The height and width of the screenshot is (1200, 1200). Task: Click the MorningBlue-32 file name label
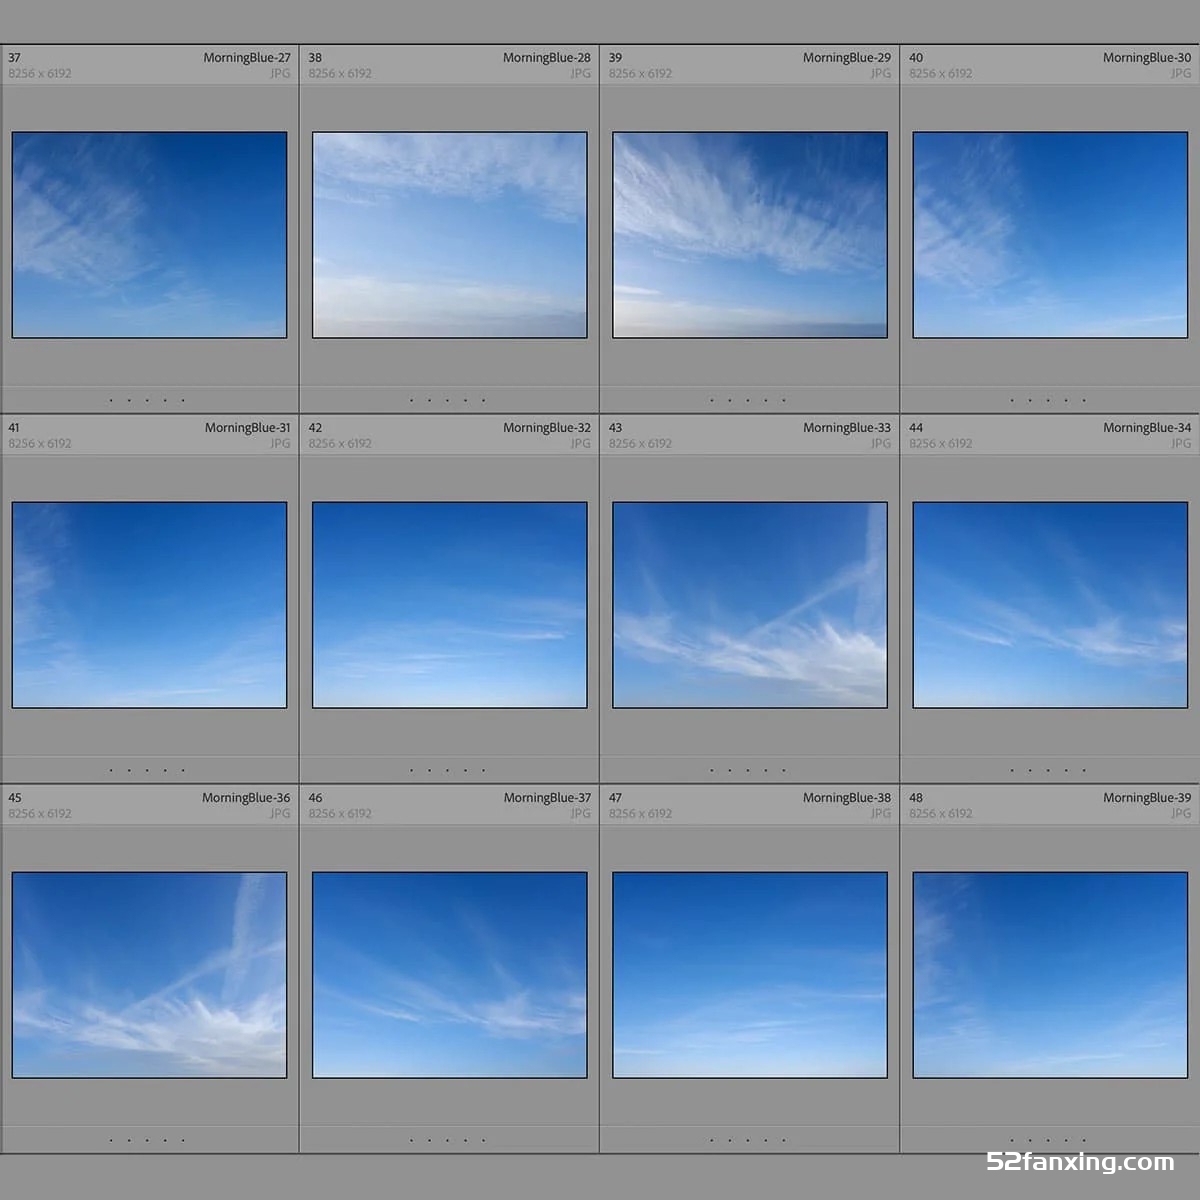point(547,428)
